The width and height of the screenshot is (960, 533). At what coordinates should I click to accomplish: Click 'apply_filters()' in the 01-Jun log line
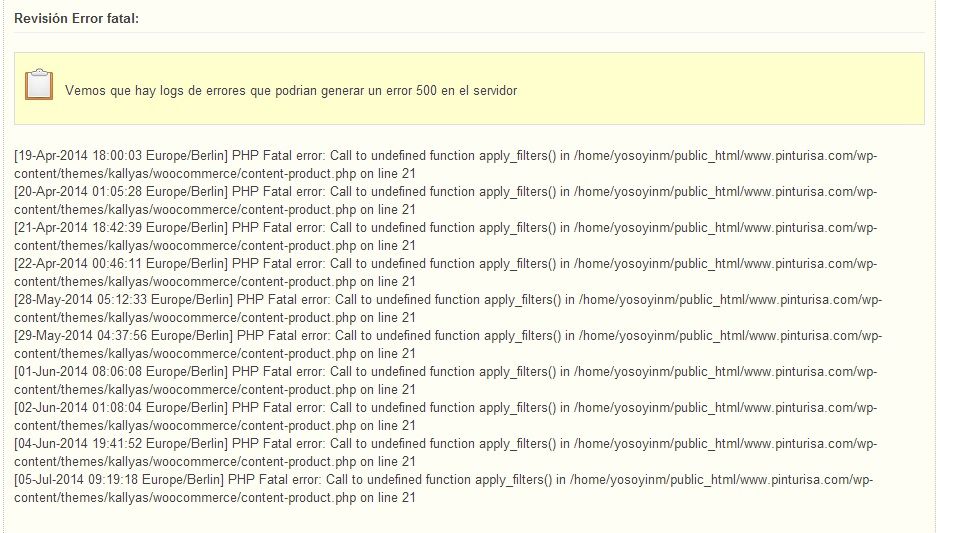[517, 372]
